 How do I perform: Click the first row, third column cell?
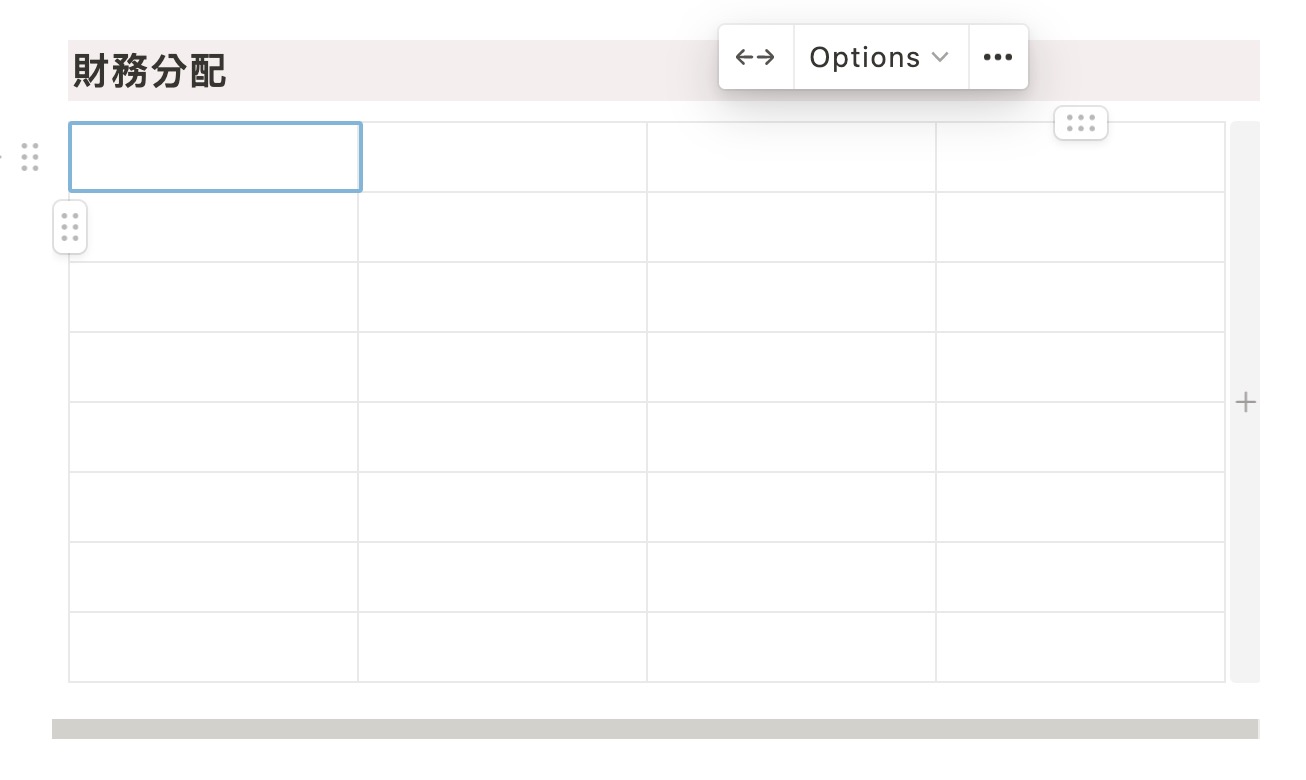click(792, 157)
